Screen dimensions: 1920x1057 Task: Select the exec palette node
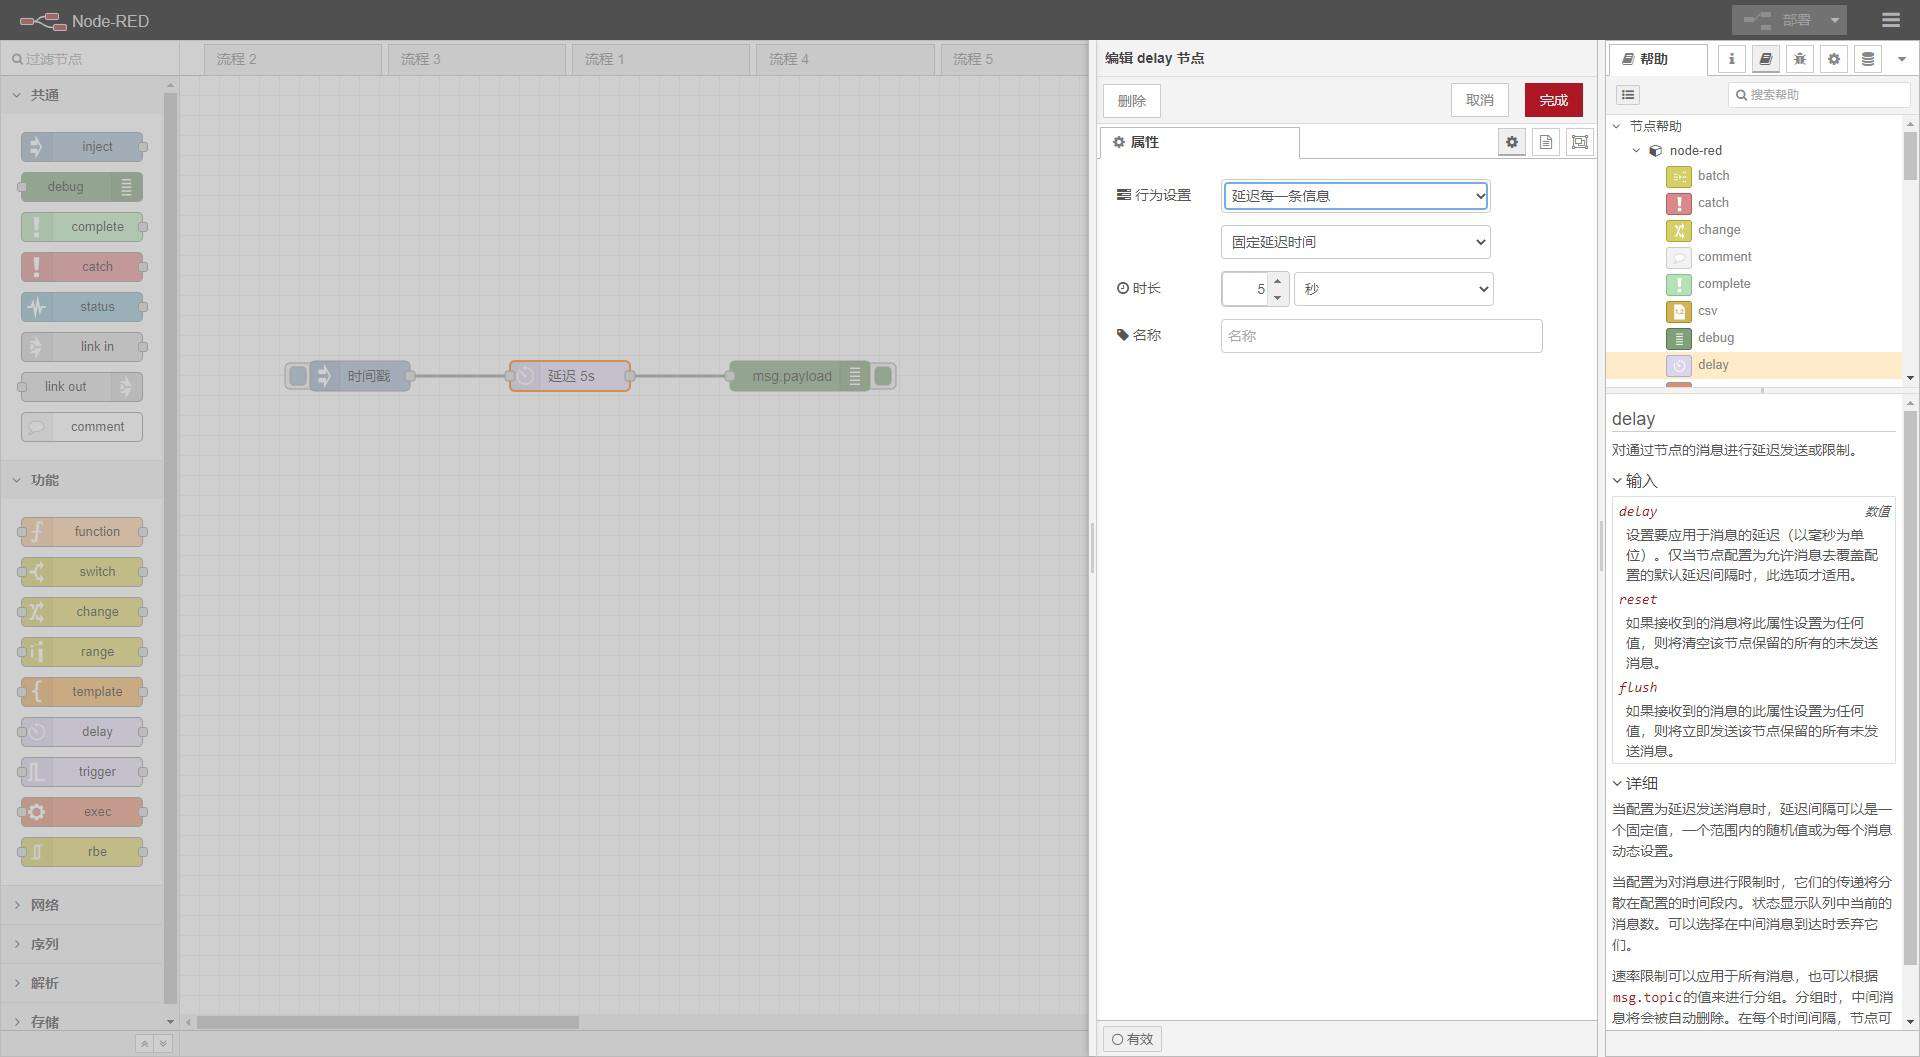click(x=82, y=812)
